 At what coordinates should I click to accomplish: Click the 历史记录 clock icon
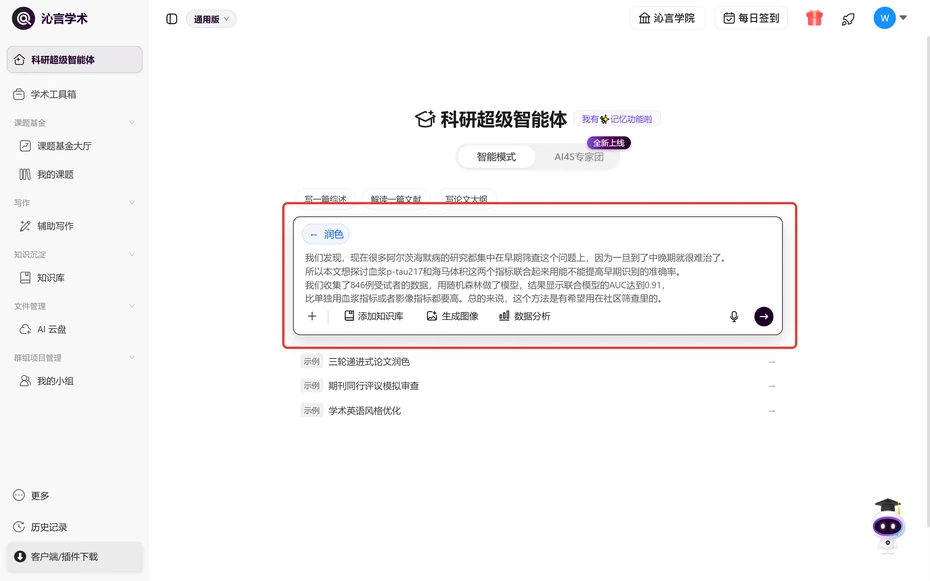(19, 527)
